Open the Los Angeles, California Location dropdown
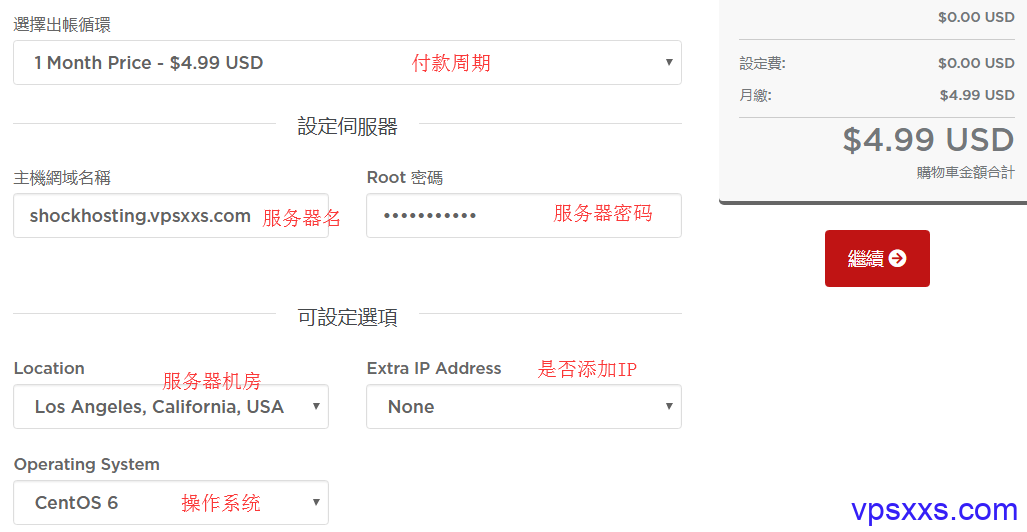 tap(171, 407)
